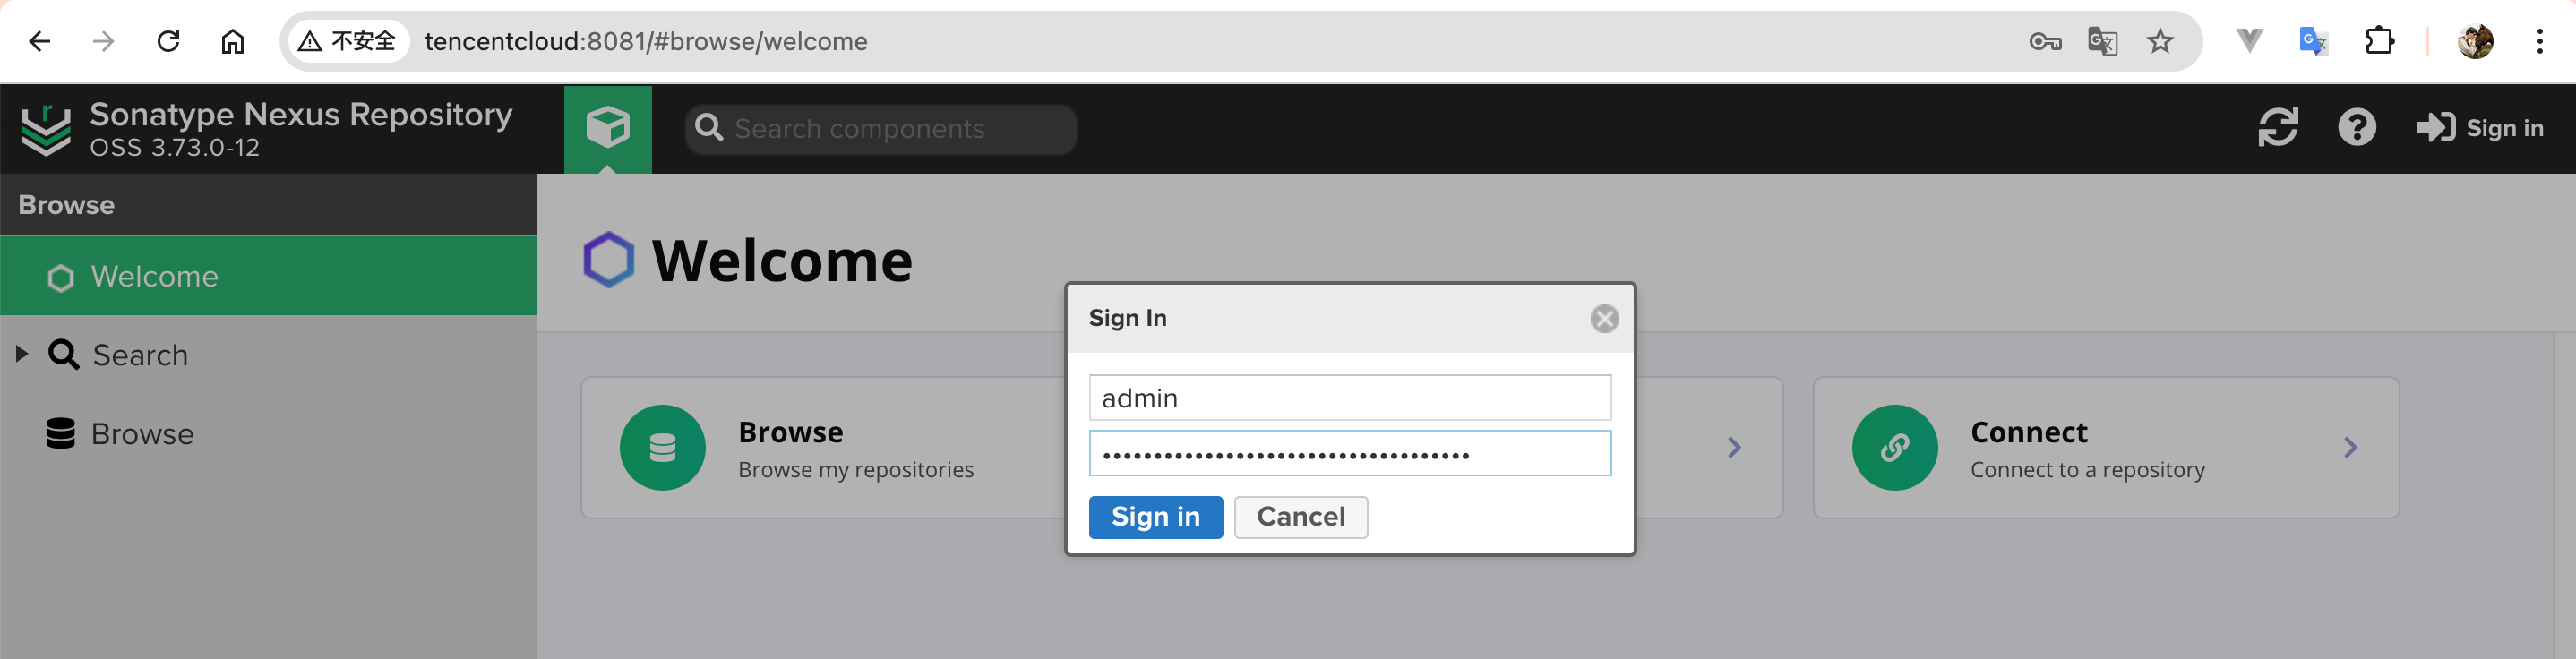Expand the Search tree node arrow
Screen dimensions: 2576x659
(21, 354)
